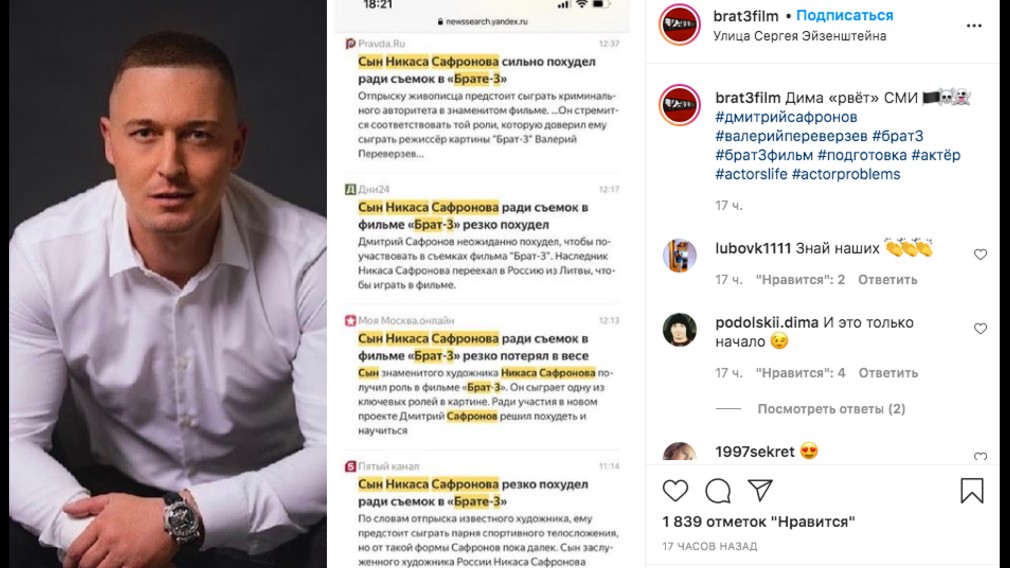
Task: Open the three-dot options menu
Action: pyautogui.click(x=974, y=26)
